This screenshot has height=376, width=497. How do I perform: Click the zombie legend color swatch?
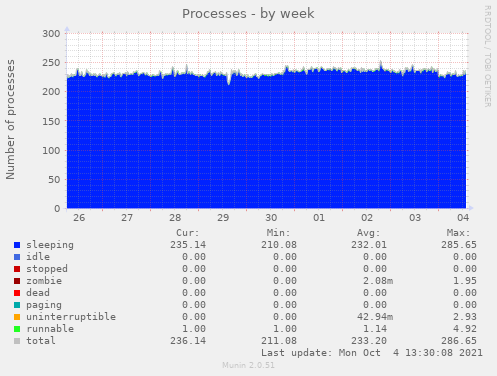point(17,281)
